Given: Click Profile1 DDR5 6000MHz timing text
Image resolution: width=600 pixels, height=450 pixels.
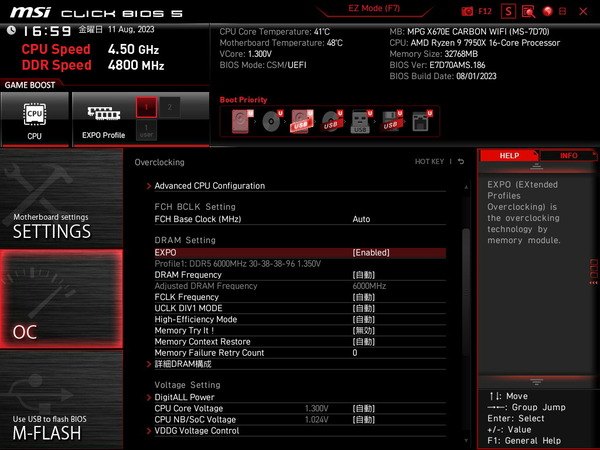Looking at the screenshot, I should [238, 264].
